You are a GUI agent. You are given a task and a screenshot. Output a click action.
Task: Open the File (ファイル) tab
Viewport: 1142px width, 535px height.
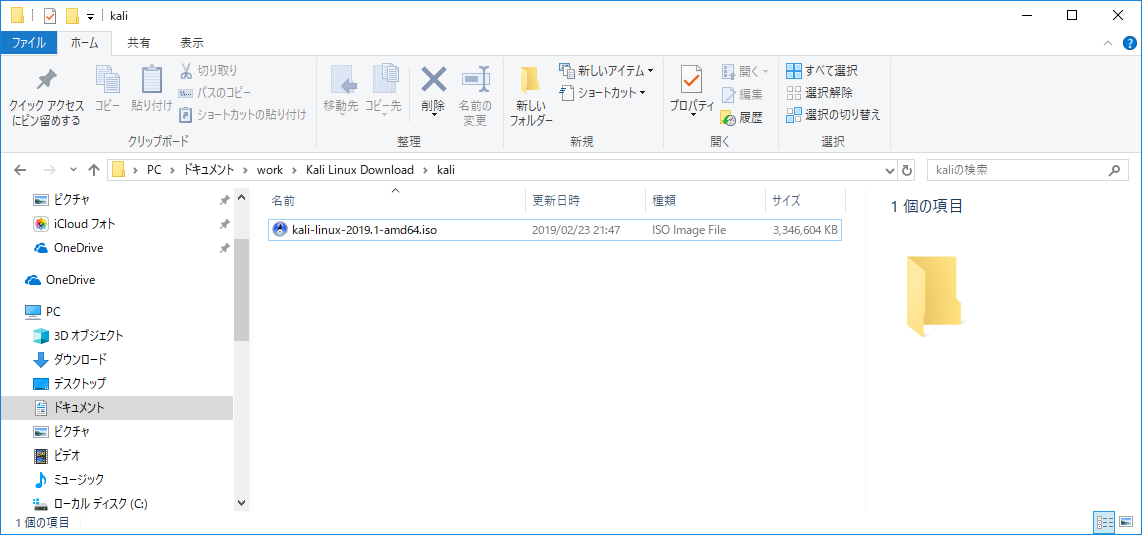(30, 43)
